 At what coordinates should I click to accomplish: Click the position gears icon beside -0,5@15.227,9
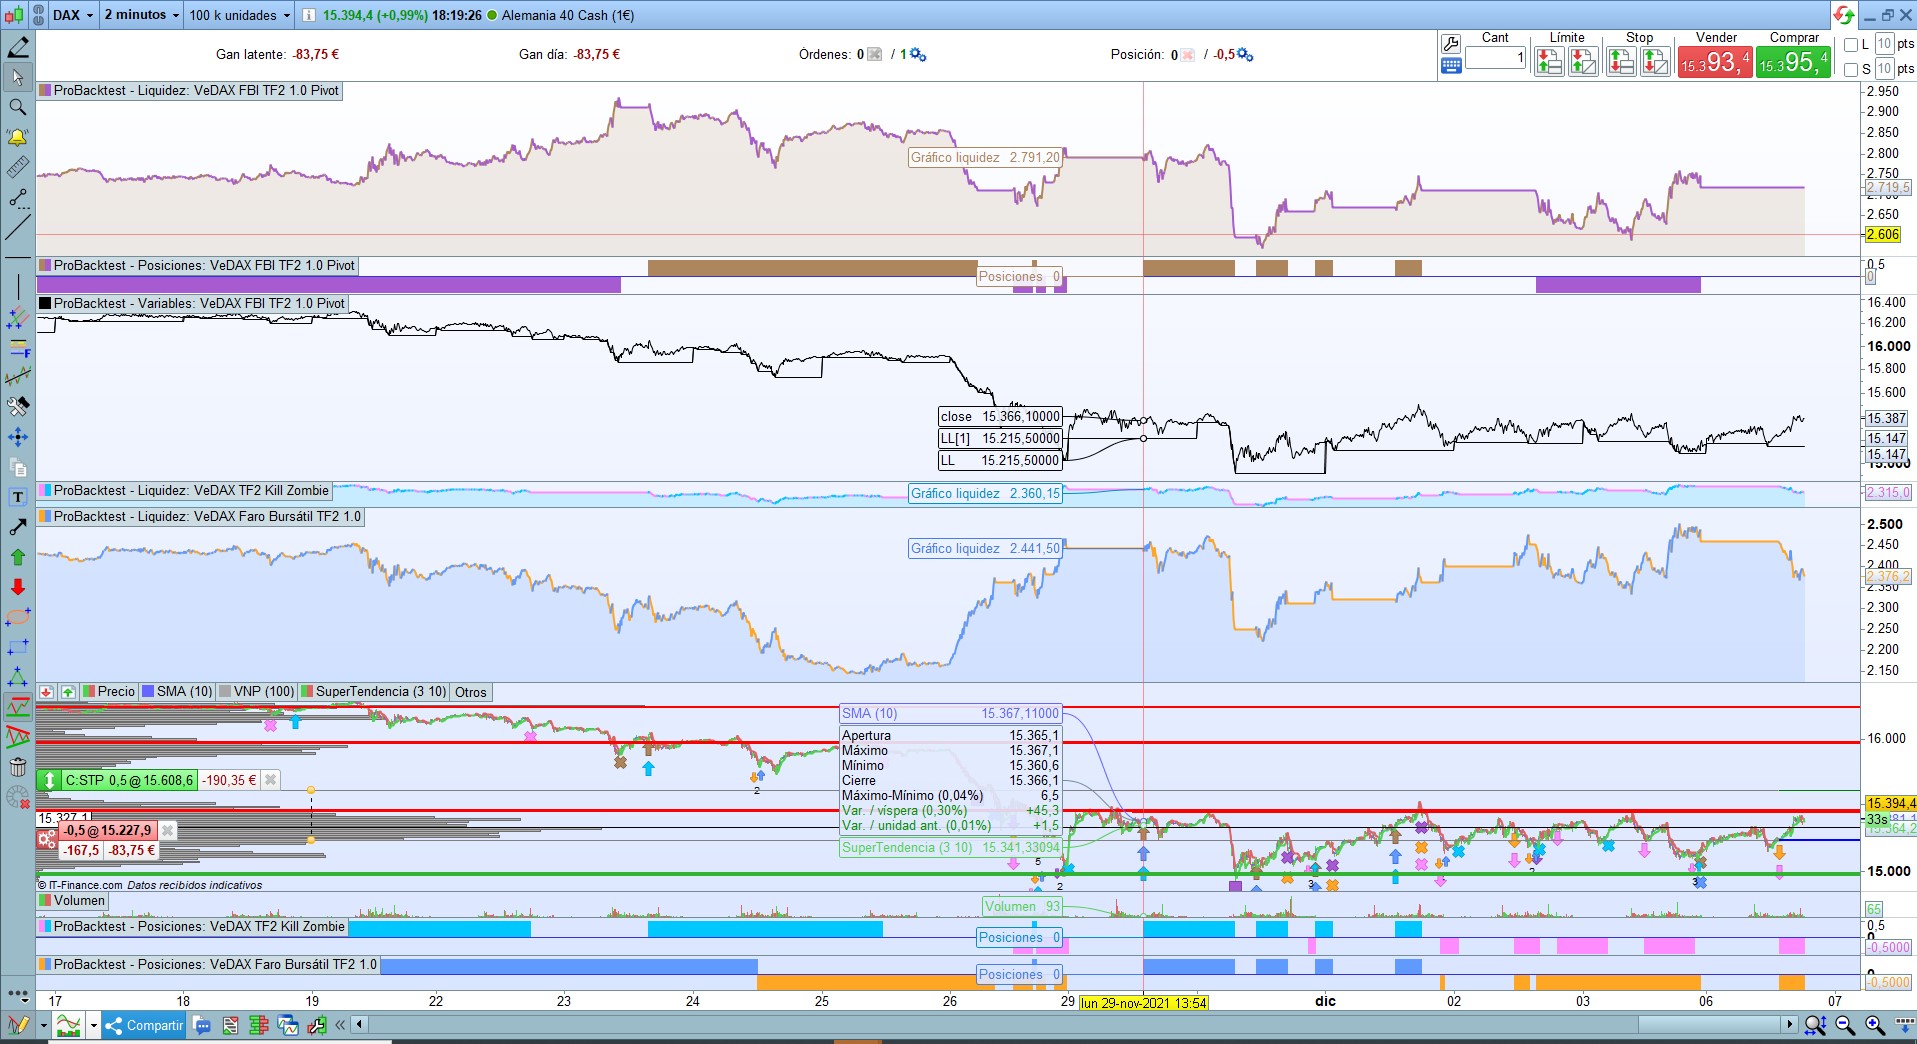pos(47,841)
